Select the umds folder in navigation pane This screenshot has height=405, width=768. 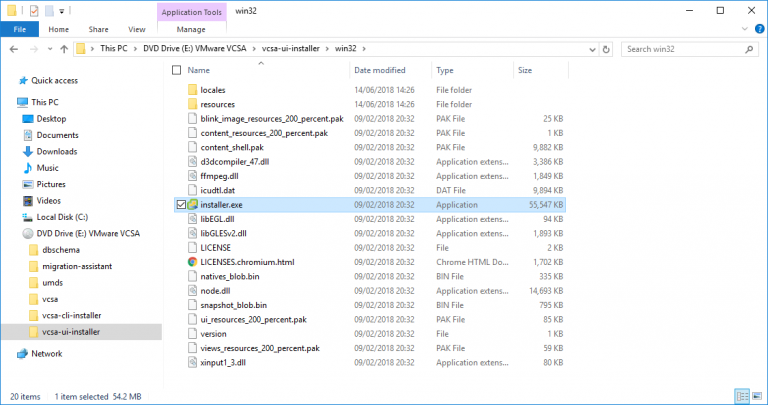[52, 283]
